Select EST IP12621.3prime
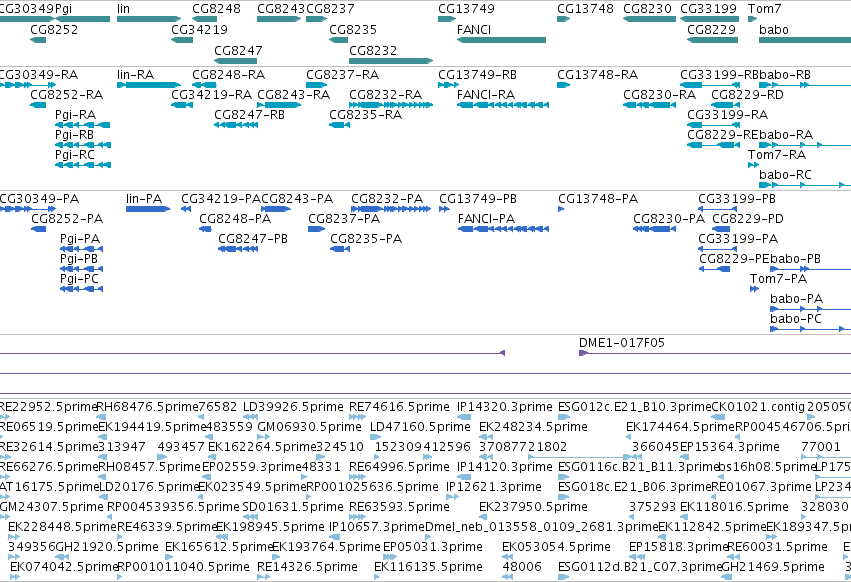Image resolution: width=851 pixels, height=582 pixels. (494, 487)
